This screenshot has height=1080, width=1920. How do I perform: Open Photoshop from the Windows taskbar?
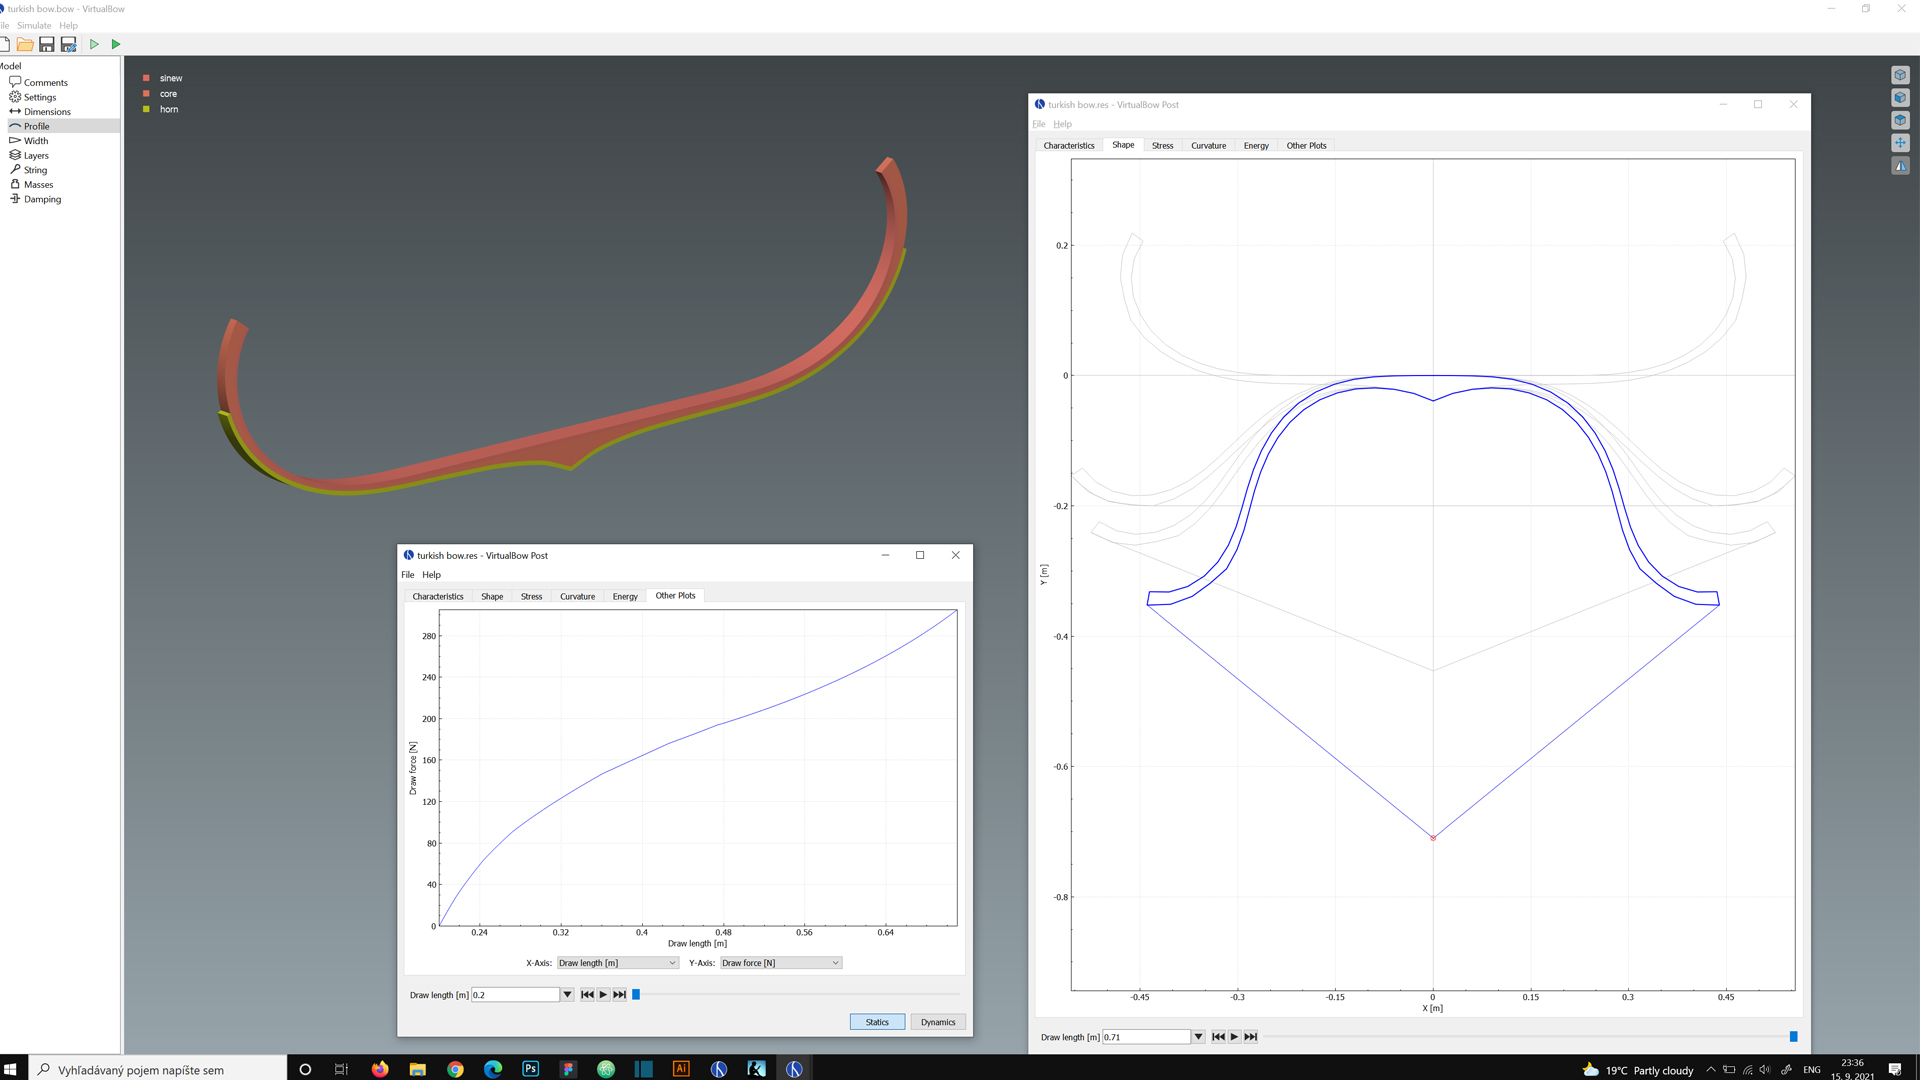531,1068
